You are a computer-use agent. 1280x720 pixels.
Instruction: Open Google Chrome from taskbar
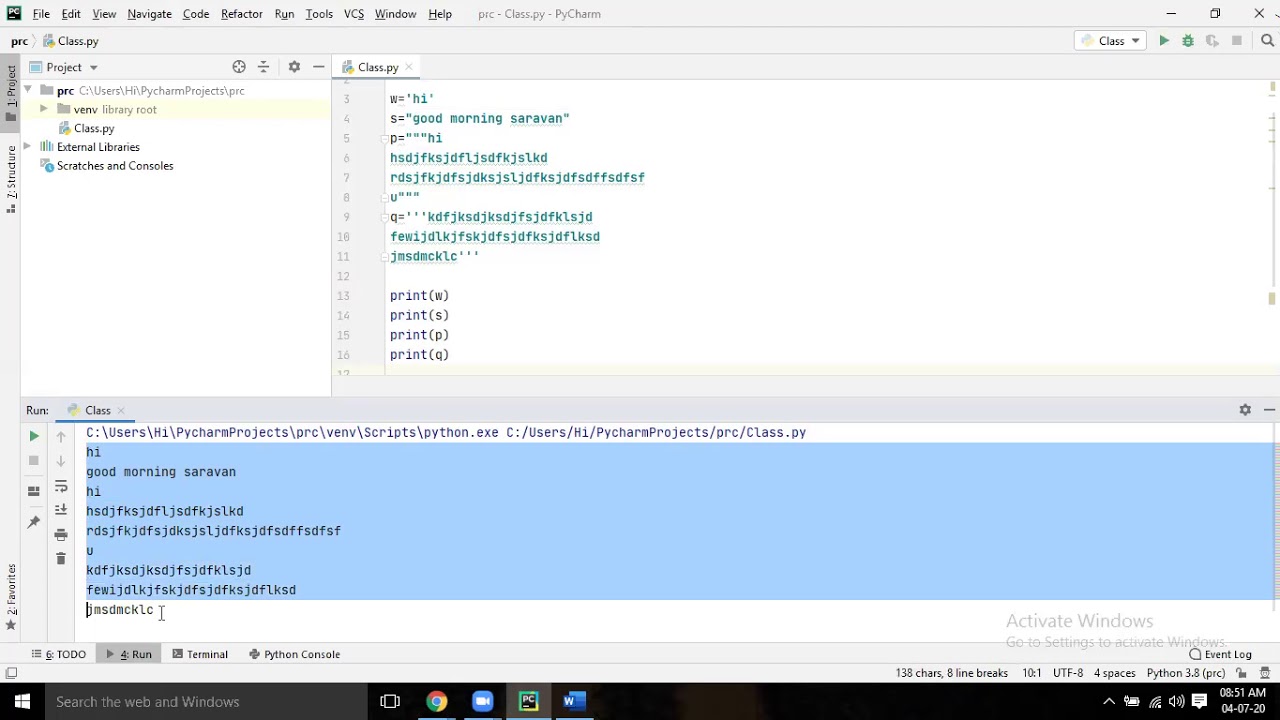[x=436, y=701]
